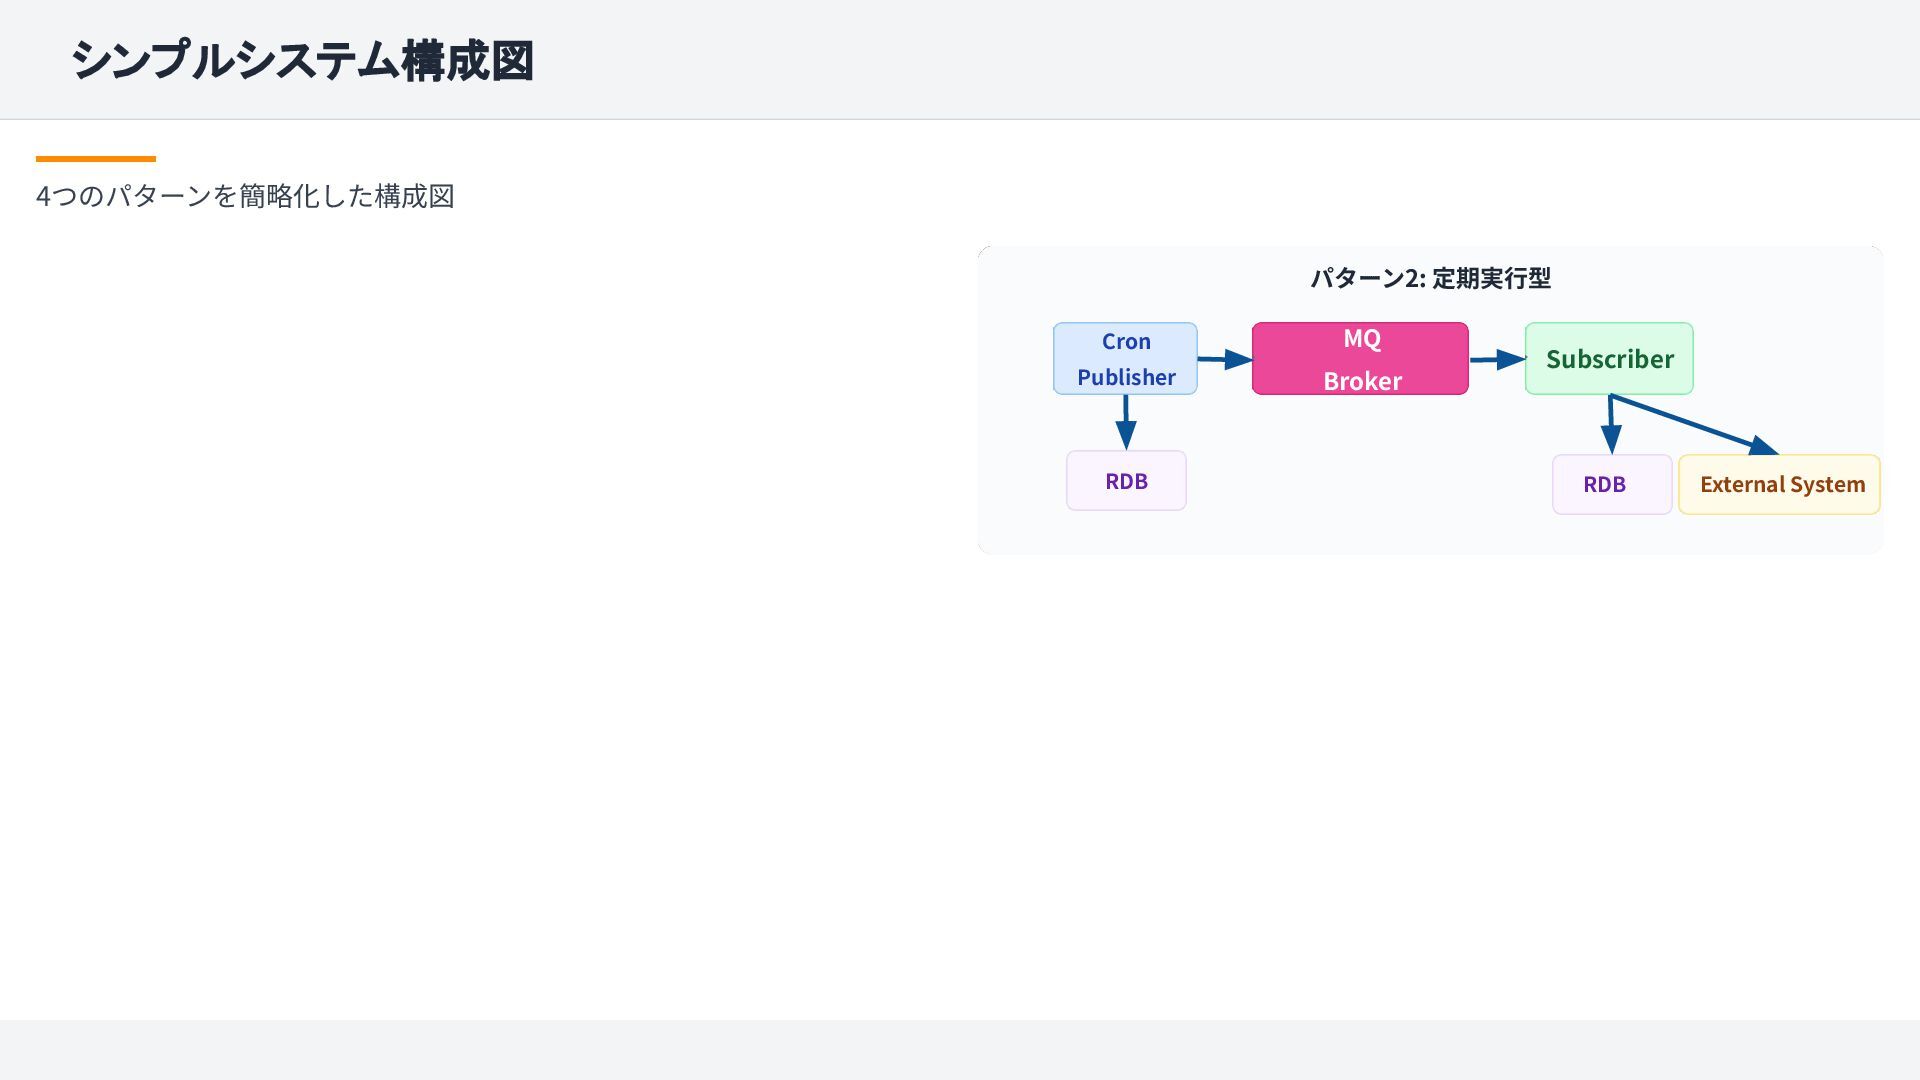Click arrow from Cron Publisher to MQ Broker
The image size is (1920, 1080).
click(x=1224, y=359)
